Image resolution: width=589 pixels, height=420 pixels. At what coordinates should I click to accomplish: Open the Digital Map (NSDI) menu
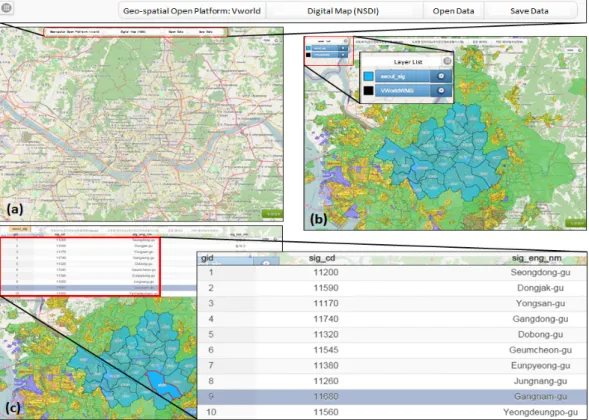(343, 11)
